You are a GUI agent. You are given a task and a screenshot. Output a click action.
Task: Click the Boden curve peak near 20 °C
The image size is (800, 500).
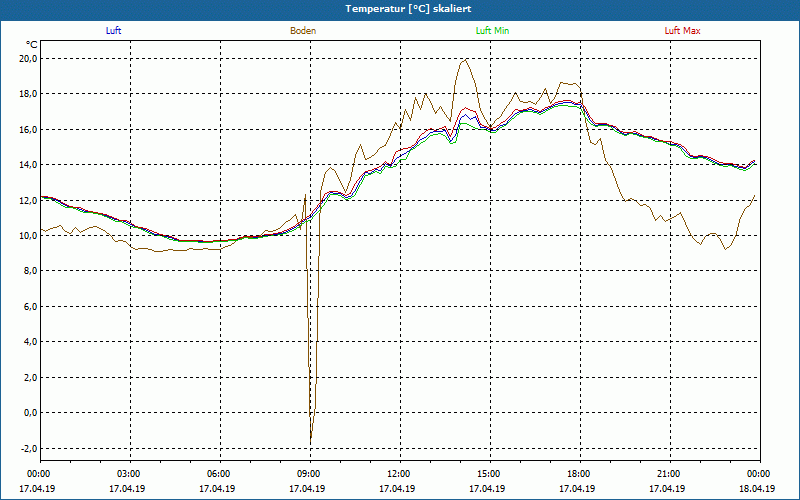point(465,60)
